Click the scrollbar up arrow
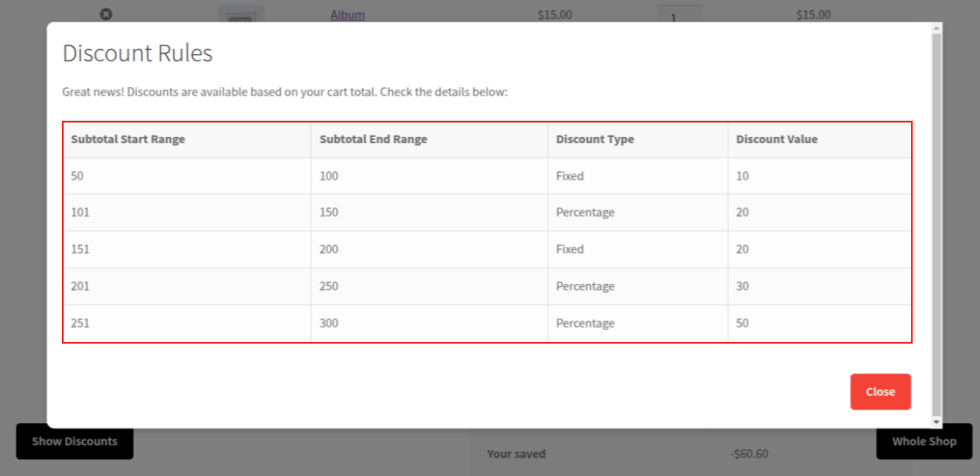Image resolution: width=980 pixels, height=476 pixels. 936,27
